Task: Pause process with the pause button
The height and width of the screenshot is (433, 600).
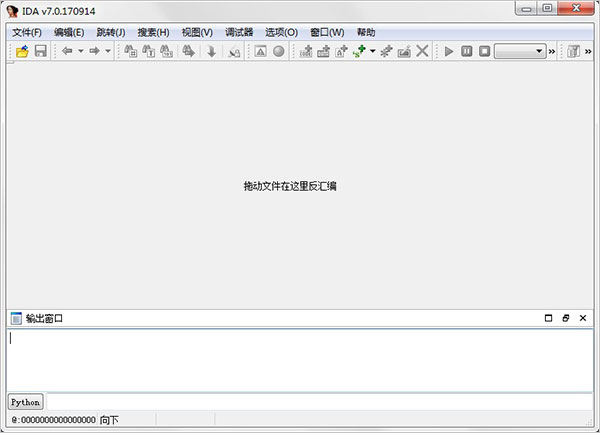Action: point(466,51)
